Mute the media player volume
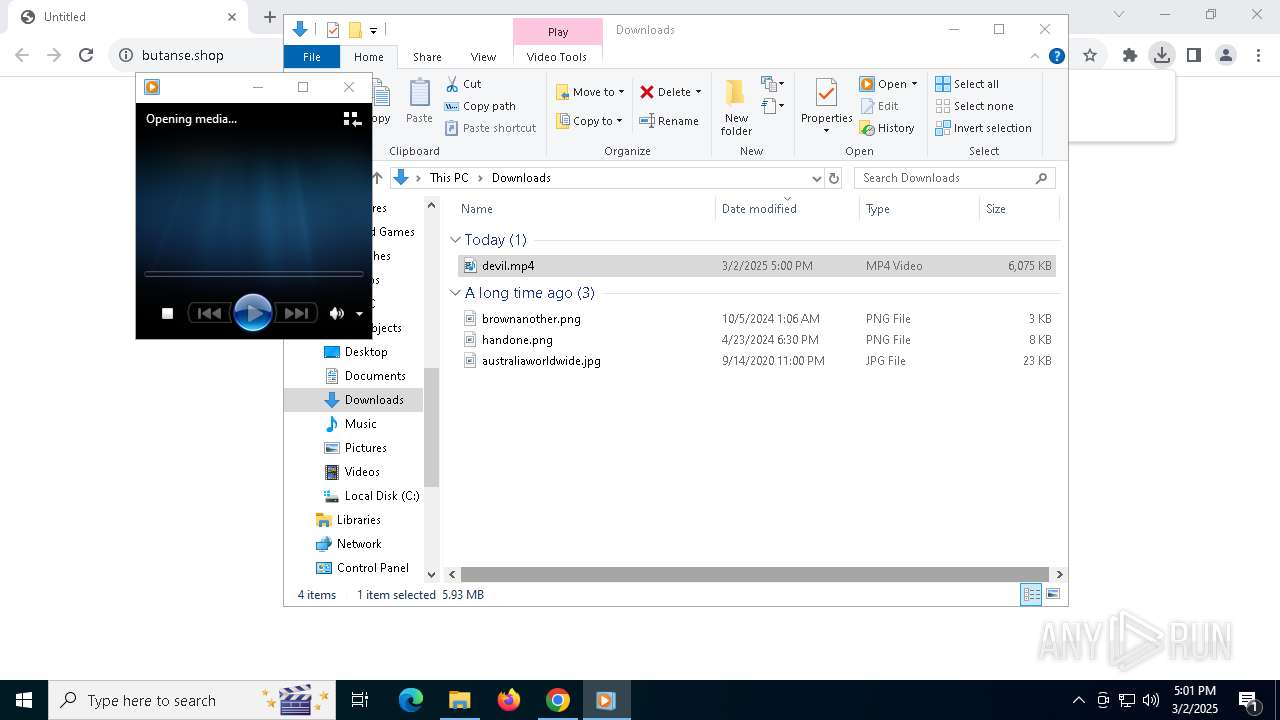Image resolution: width=1280 pixels, height=720 pixels. 337,313
